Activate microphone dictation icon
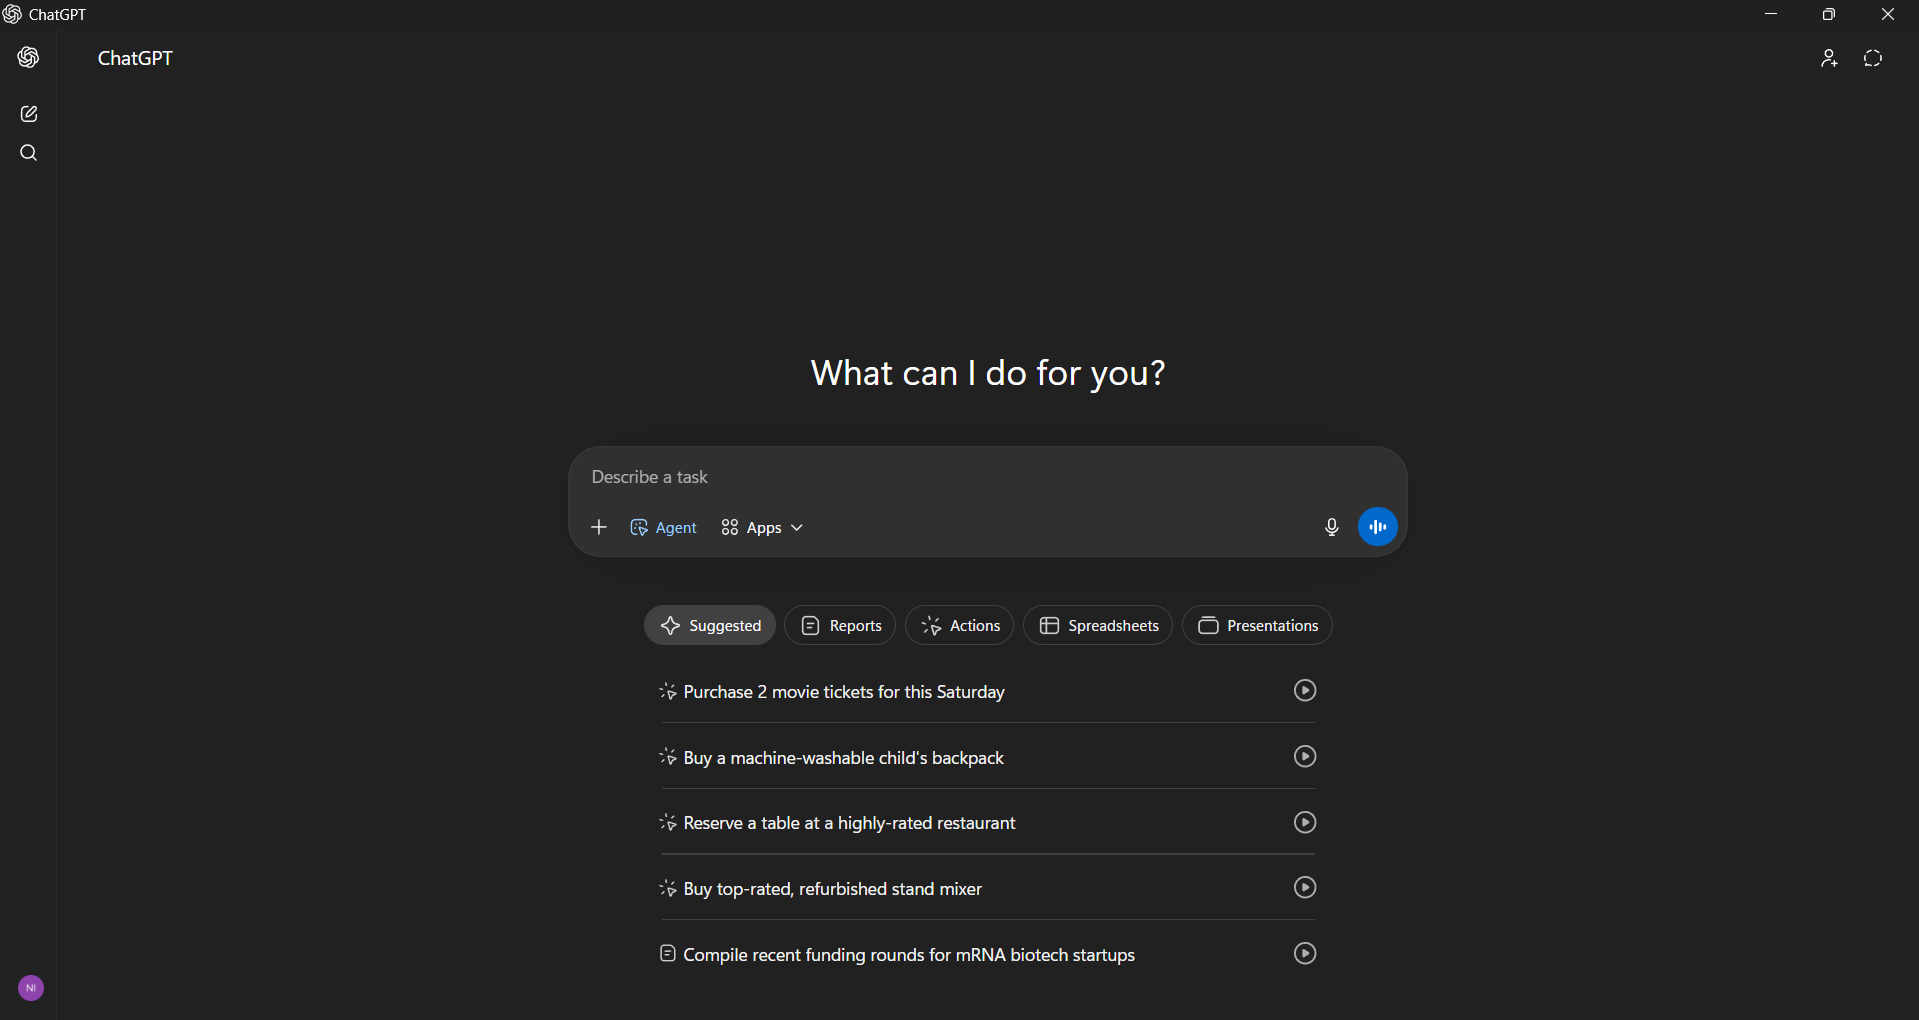 [1331, 527]
